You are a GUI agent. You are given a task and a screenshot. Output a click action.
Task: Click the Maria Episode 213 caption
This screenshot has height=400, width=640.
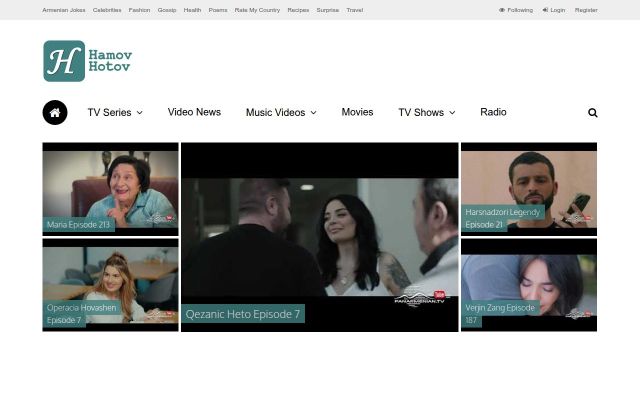coord(78,224)
